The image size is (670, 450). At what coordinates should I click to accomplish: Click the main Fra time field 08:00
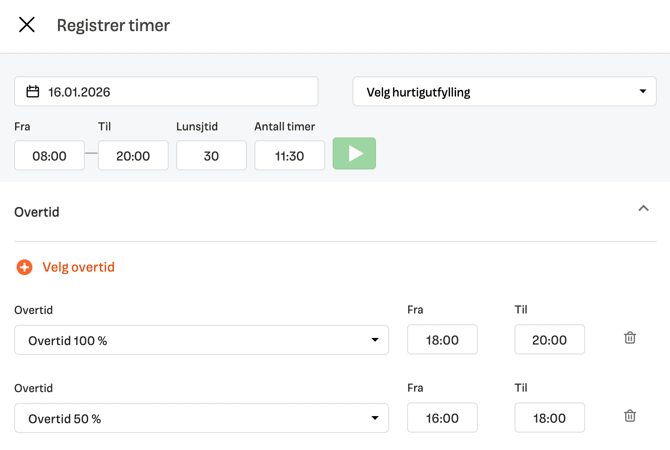coord(49,155)
